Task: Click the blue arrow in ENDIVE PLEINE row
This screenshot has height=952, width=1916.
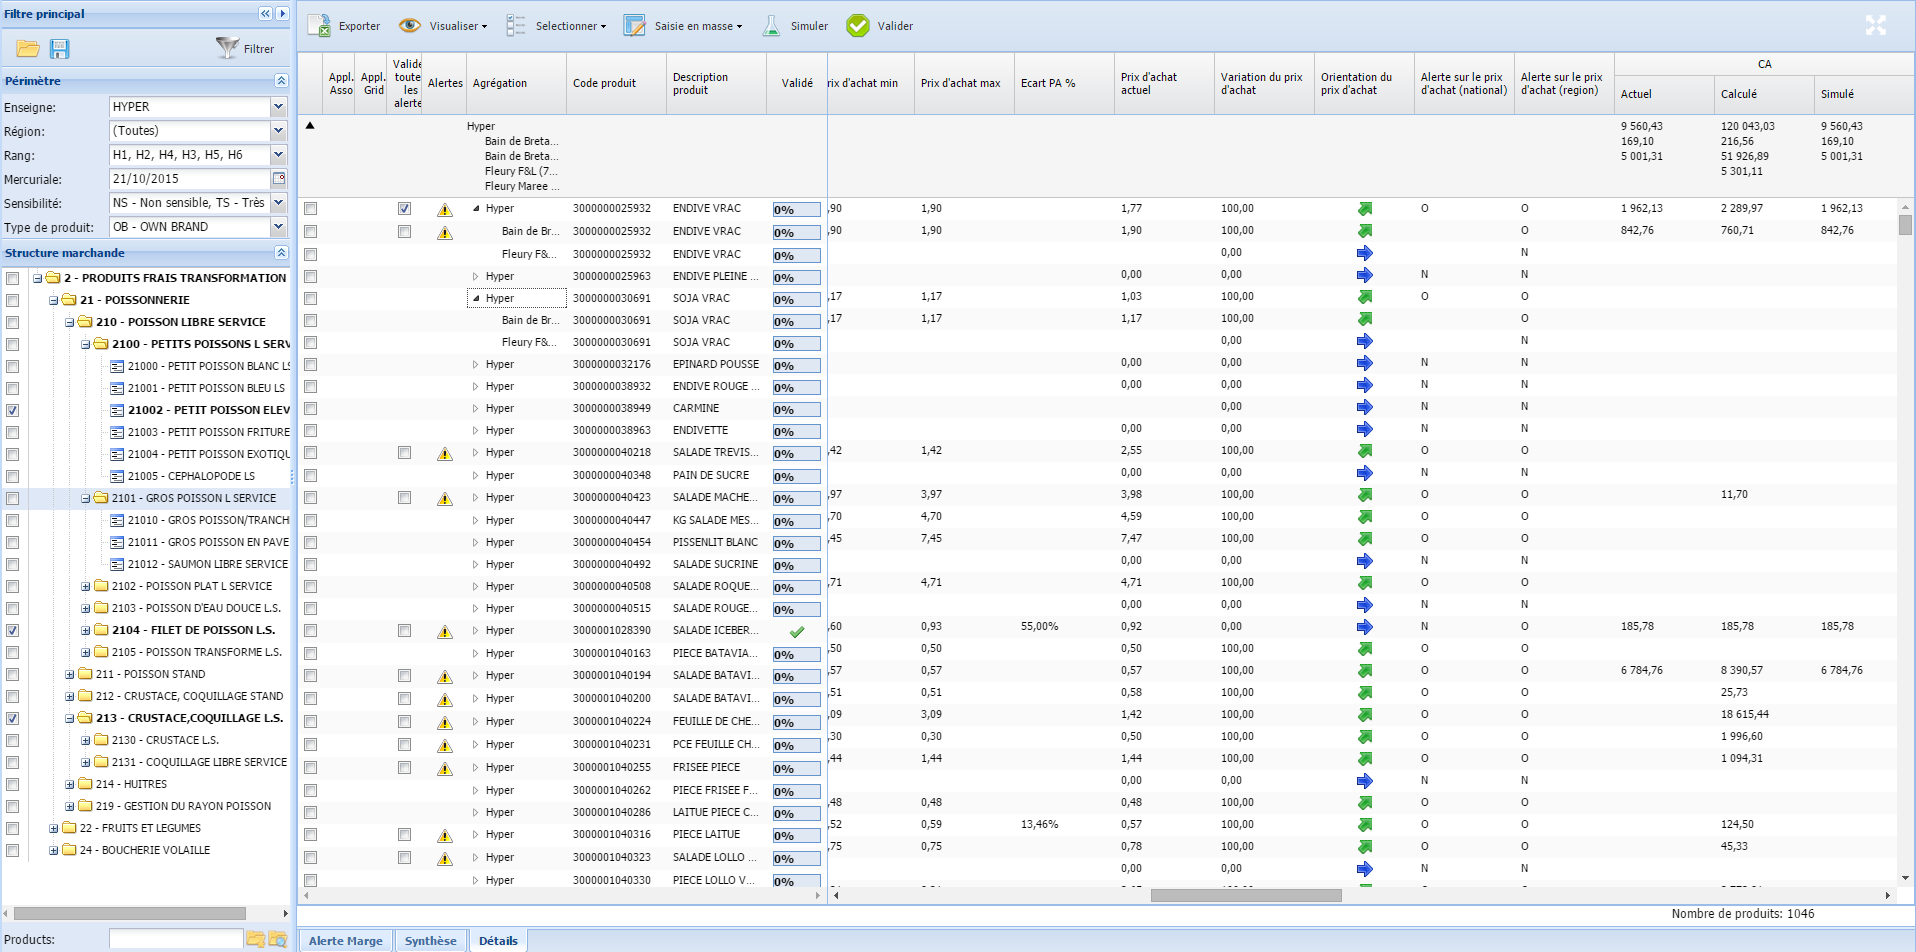Action: [1364, 275]
